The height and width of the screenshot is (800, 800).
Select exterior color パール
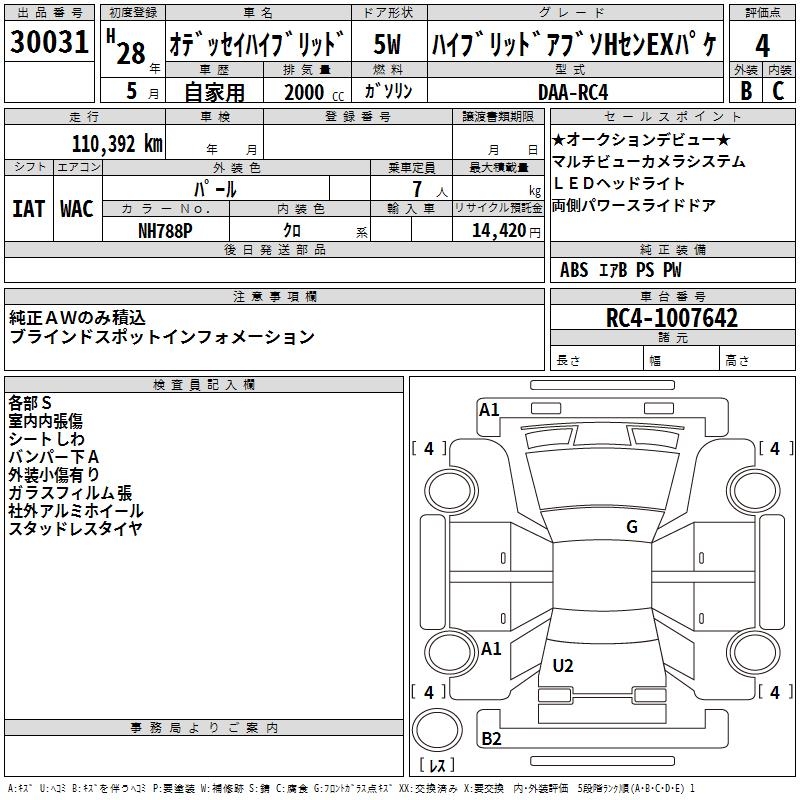click(215, 189)
